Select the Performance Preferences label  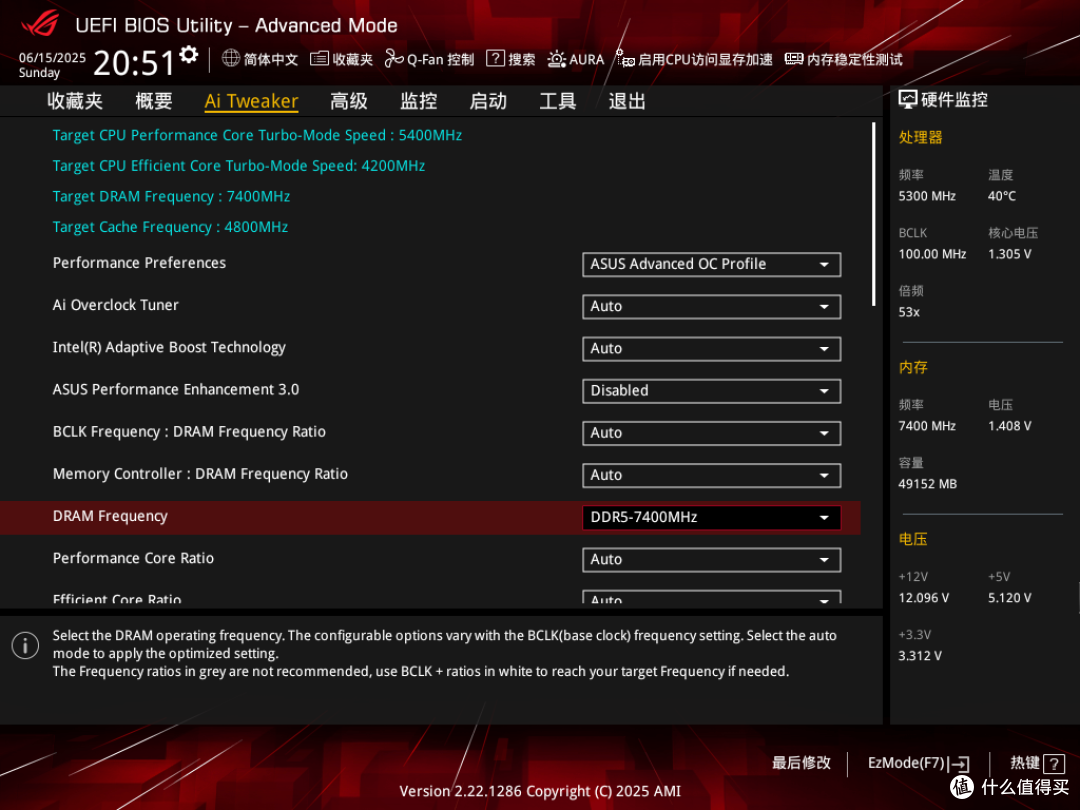pyautogui.click(x=139, y=262)
